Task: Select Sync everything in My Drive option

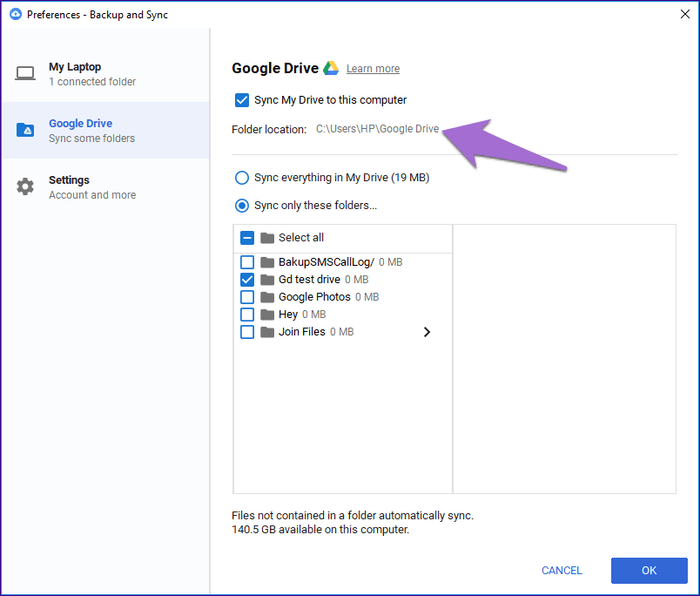Action: coord(242,178)
